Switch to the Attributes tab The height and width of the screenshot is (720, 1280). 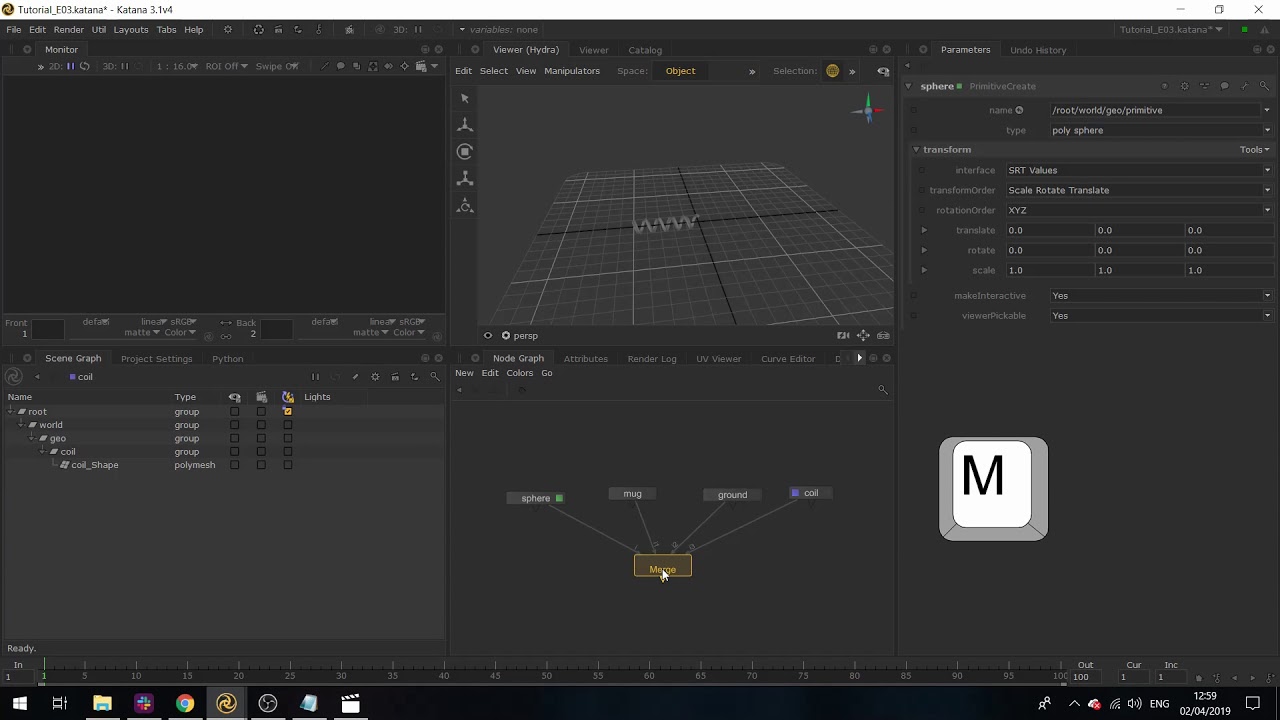click(585, 359)
